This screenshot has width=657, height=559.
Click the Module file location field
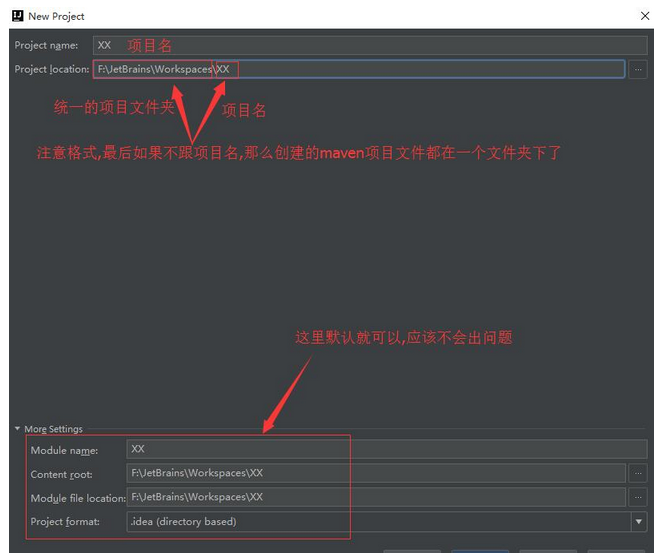pos(376,497)
